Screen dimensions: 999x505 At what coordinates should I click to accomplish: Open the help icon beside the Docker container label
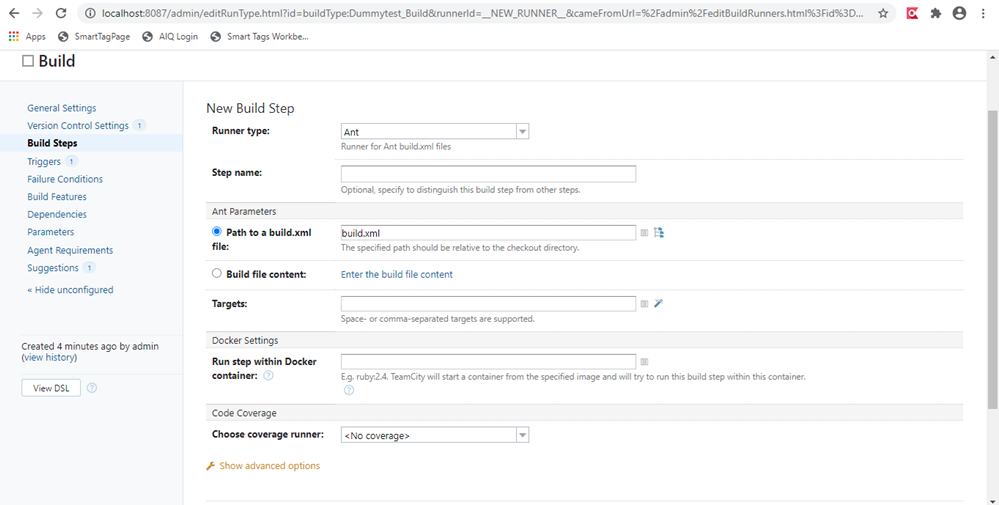click(268, 376)
